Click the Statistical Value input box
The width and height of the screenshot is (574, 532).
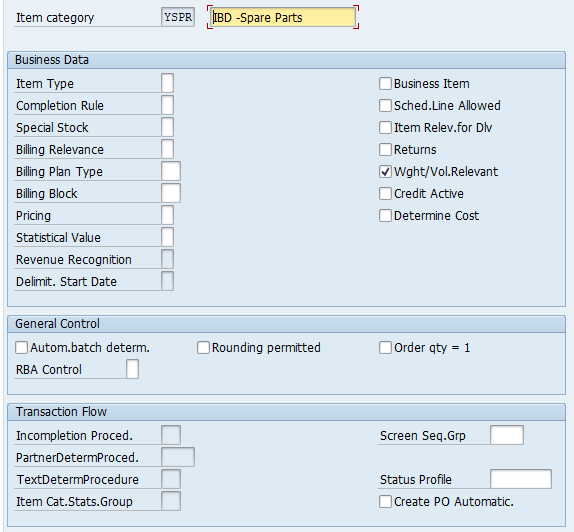tap(167, 237)
